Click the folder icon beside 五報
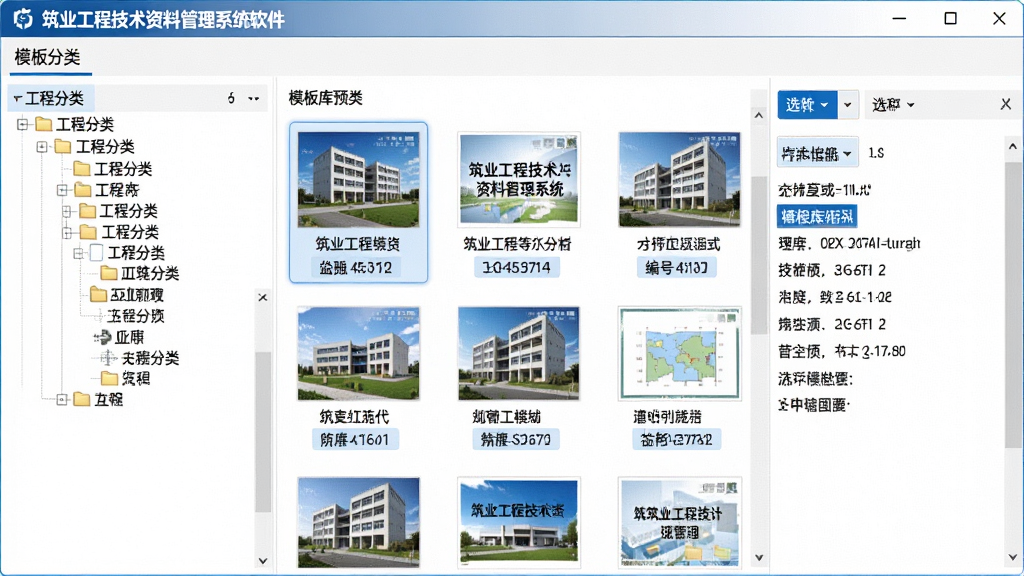The height and width of the screenshot is (576, 1024). (x=82, y=399)
